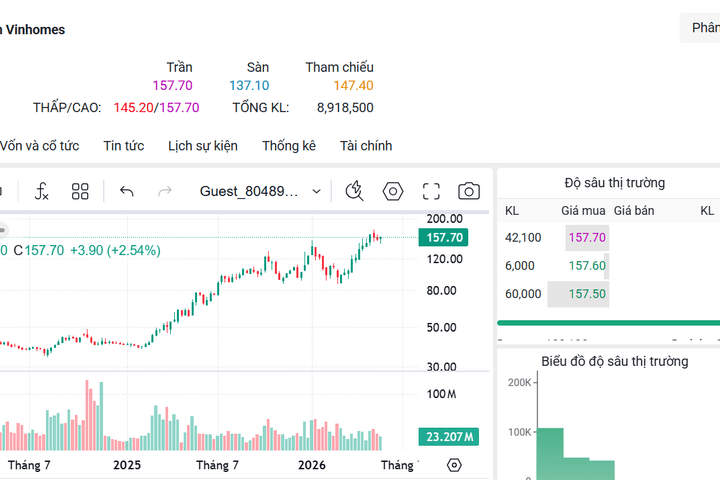
Task: Open the quick search lightning icon
Action: 354,191
